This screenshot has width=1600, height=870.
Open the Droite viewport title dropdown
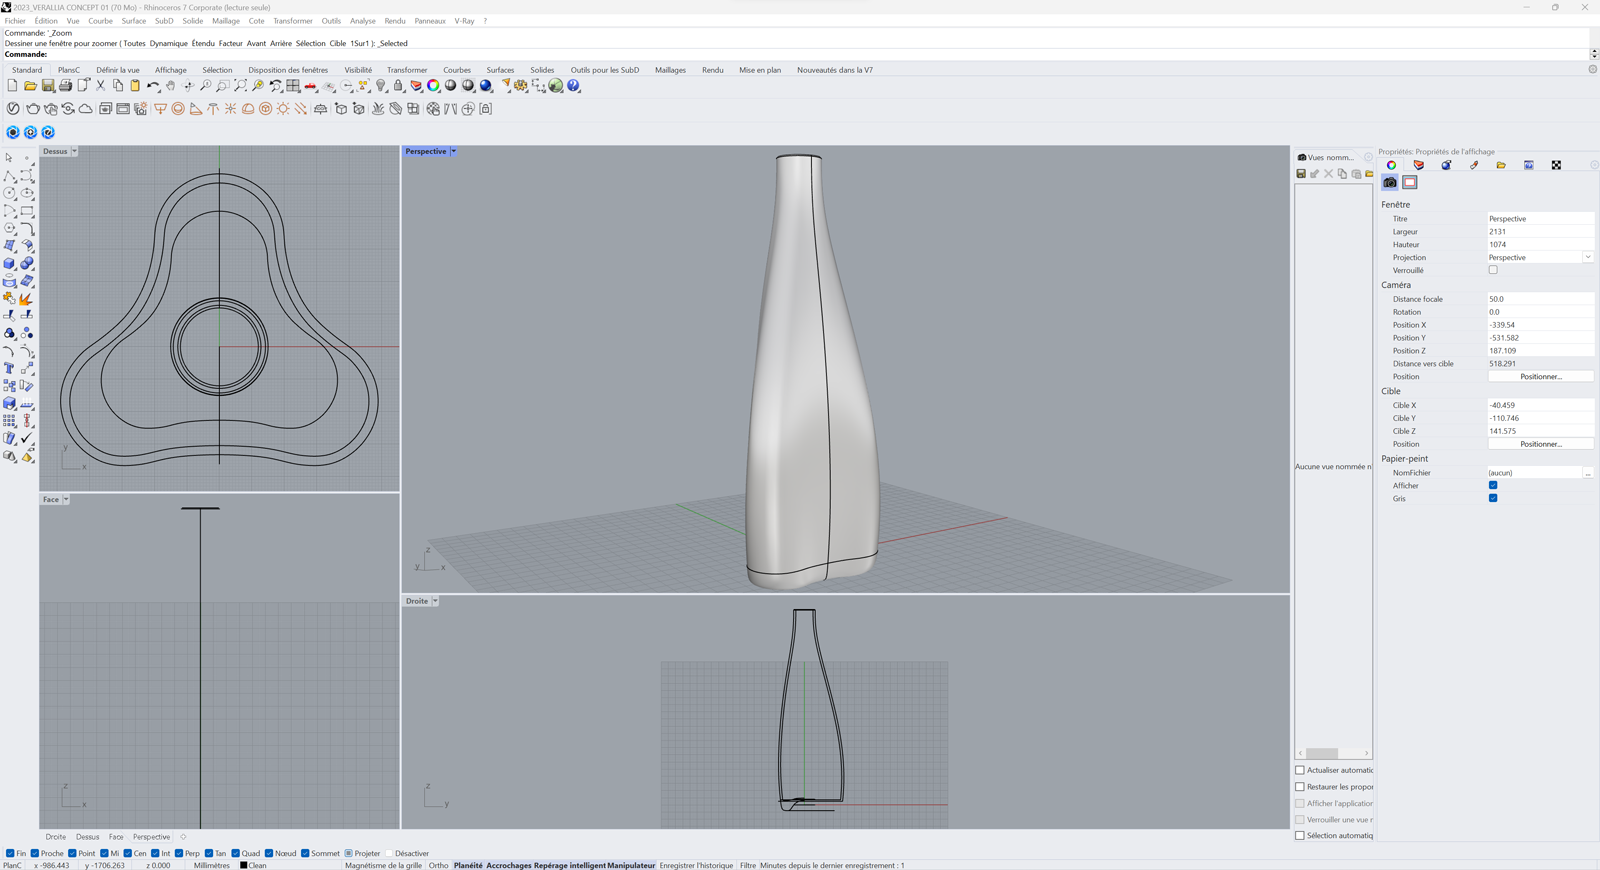click(435, 601)
